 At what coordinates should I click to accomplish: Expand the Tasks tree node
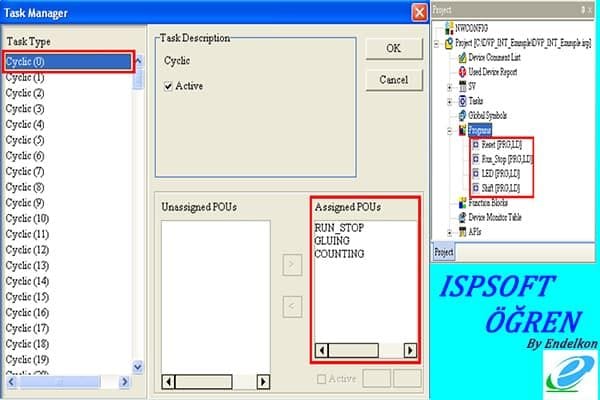click(450, 102)
